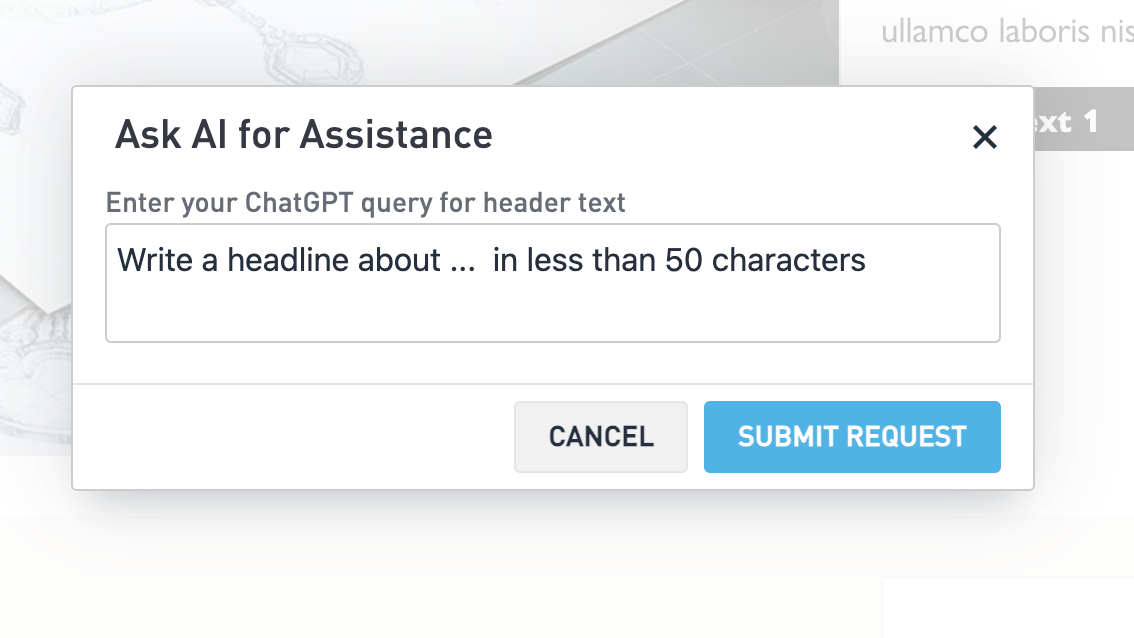Click the "ullamco laboris" background text
Viewport: 1134px width, 638px height.
1004,31
